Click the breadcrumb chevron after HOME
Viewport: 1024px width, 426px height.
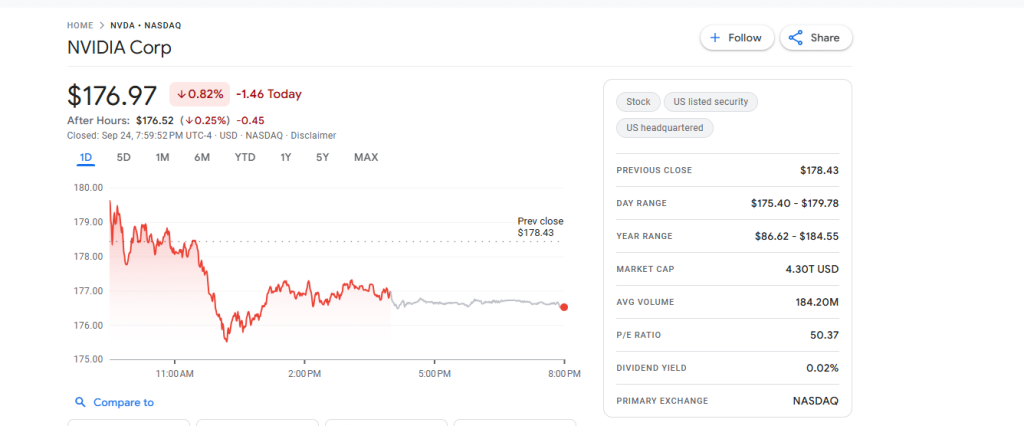102,25
